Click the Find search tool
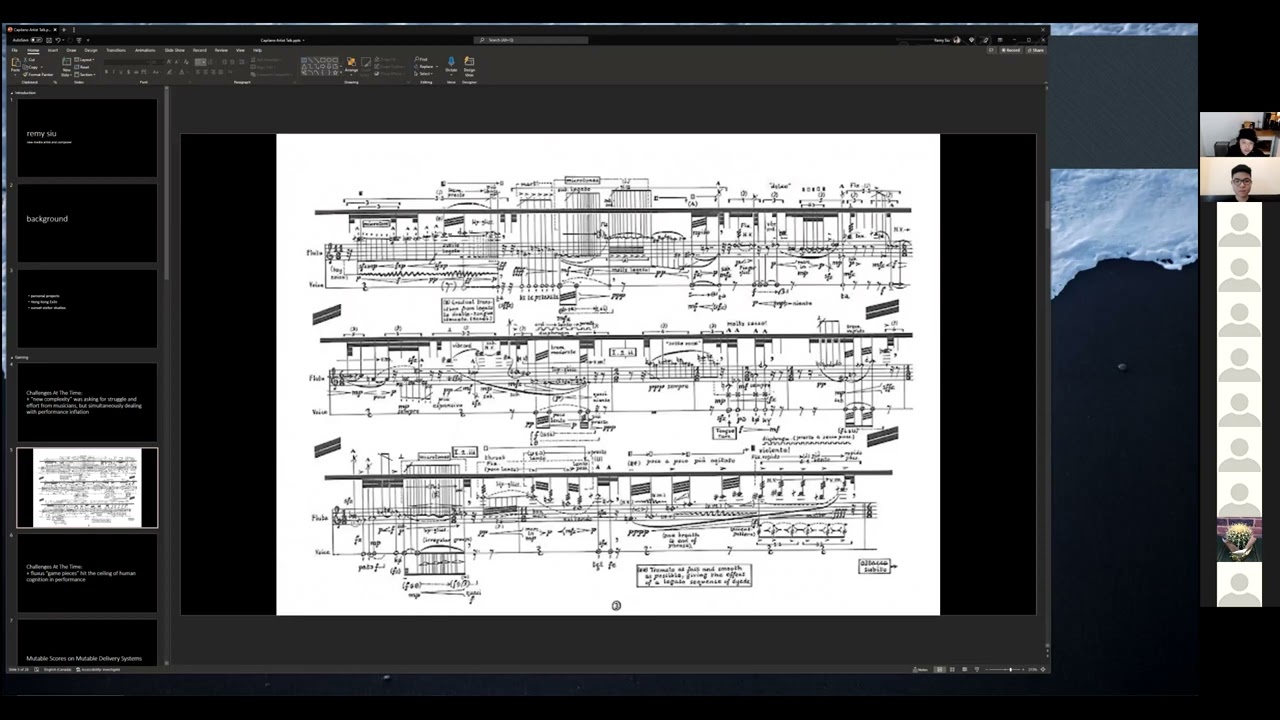 [422, 59]
